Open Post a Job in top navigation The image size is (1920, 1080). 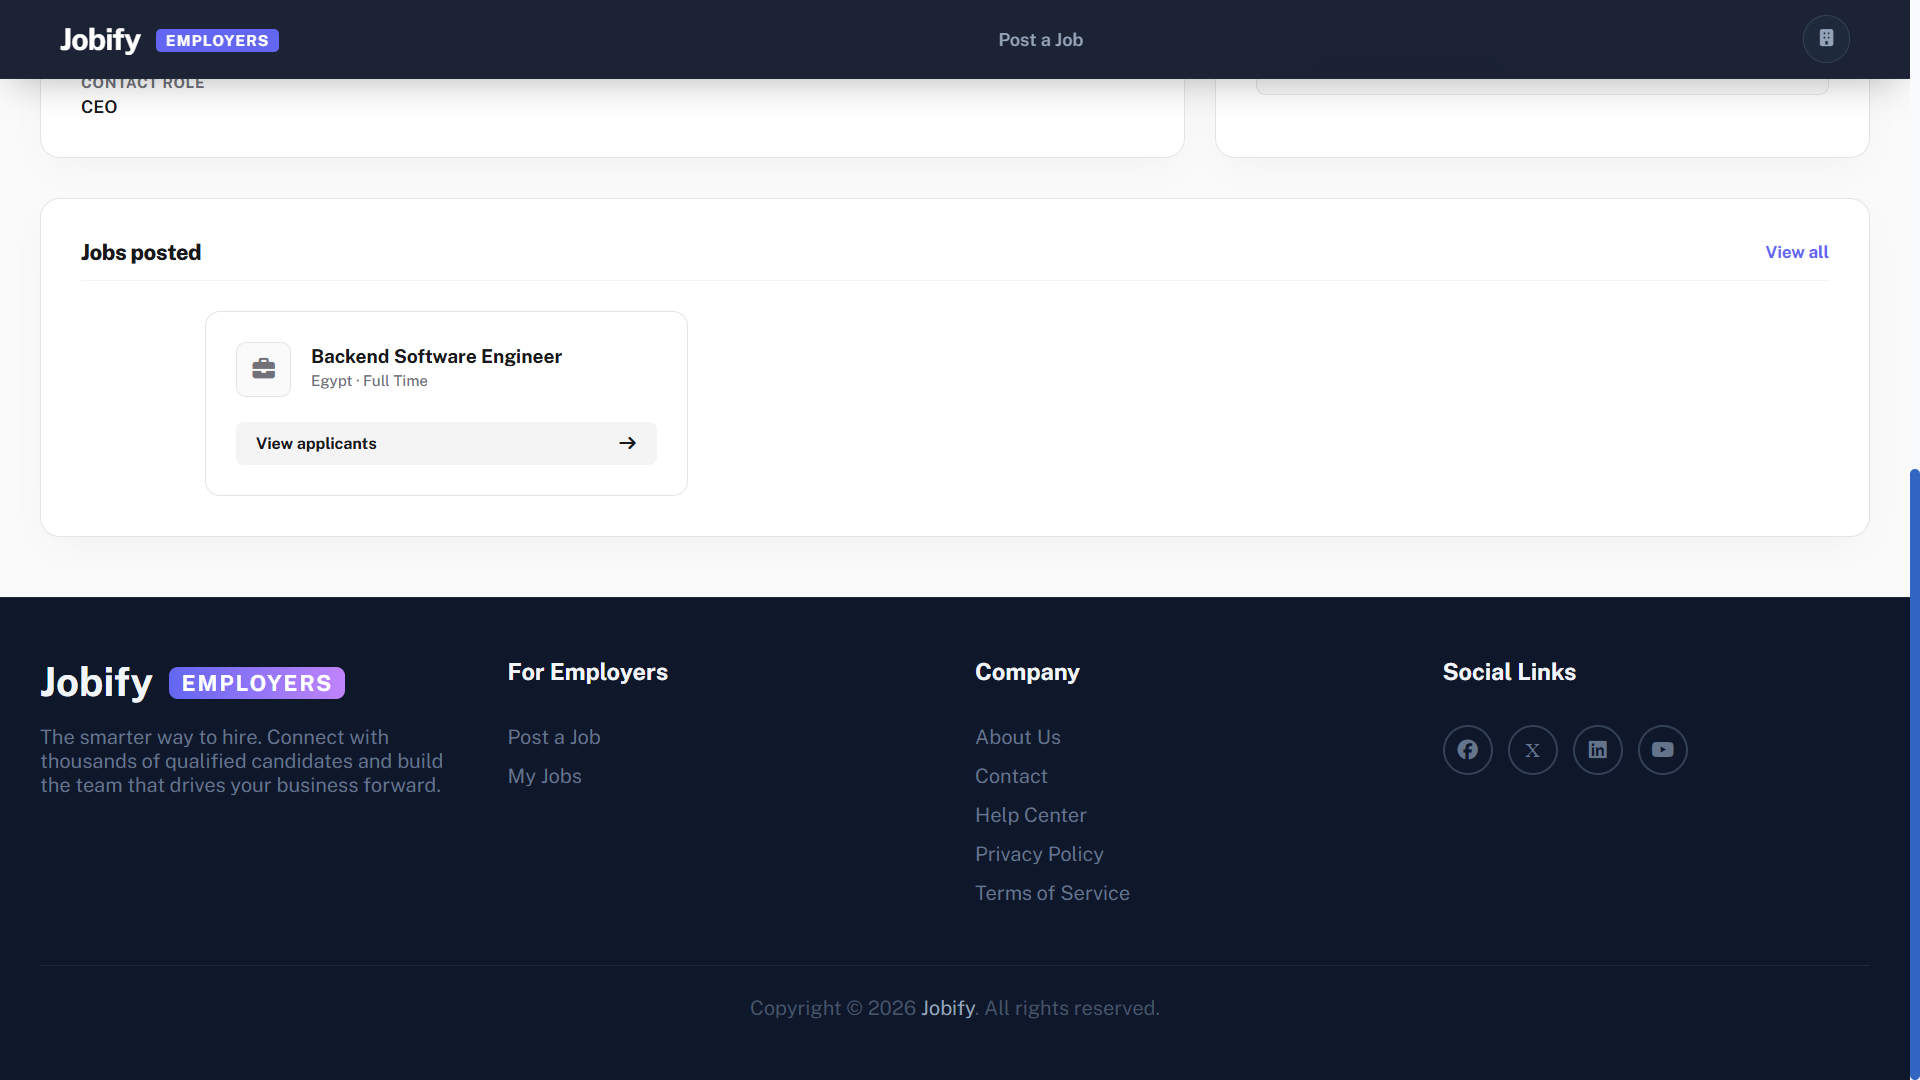coord(1041,40)
